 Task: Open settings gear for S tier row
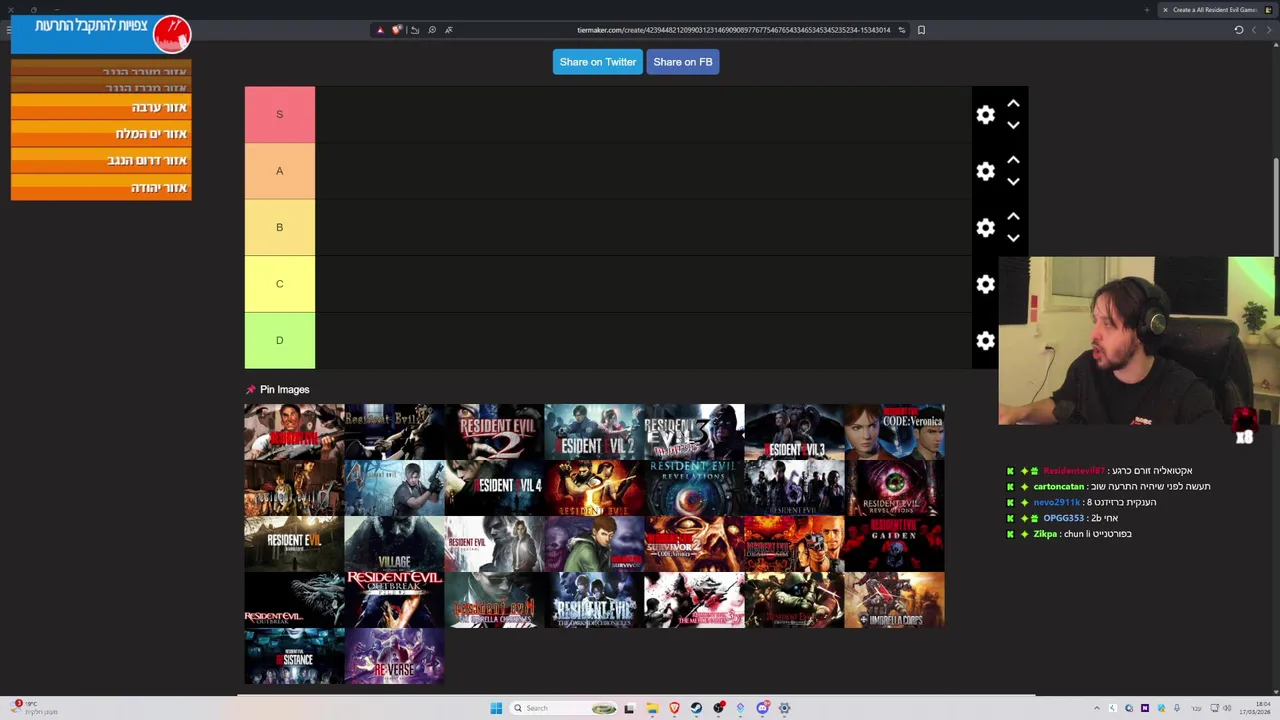985,115
